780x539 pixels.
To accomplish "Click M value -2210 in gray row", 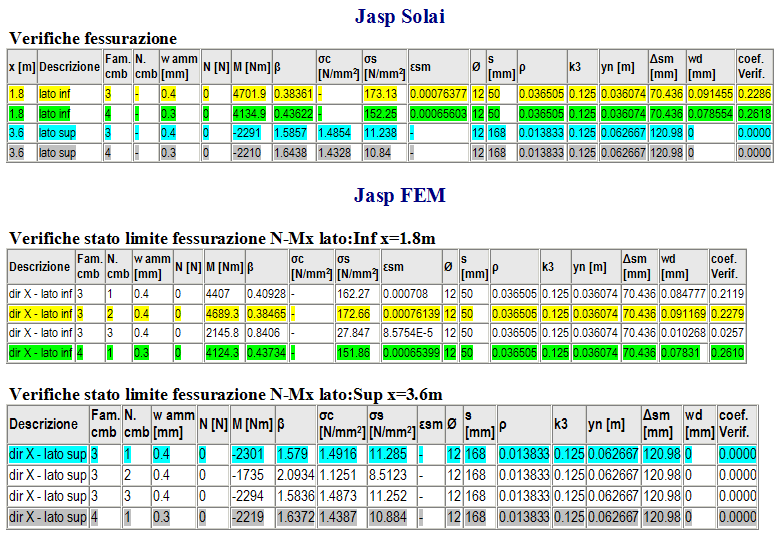I will coord(246,153).
